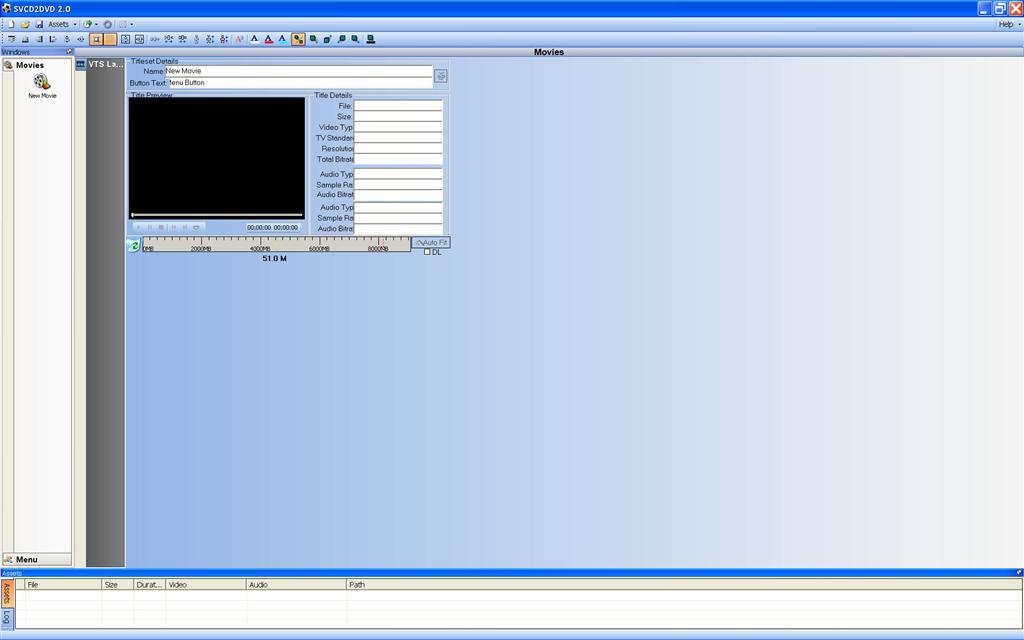Enable the DL checkbox

click(x=427, y=252)
